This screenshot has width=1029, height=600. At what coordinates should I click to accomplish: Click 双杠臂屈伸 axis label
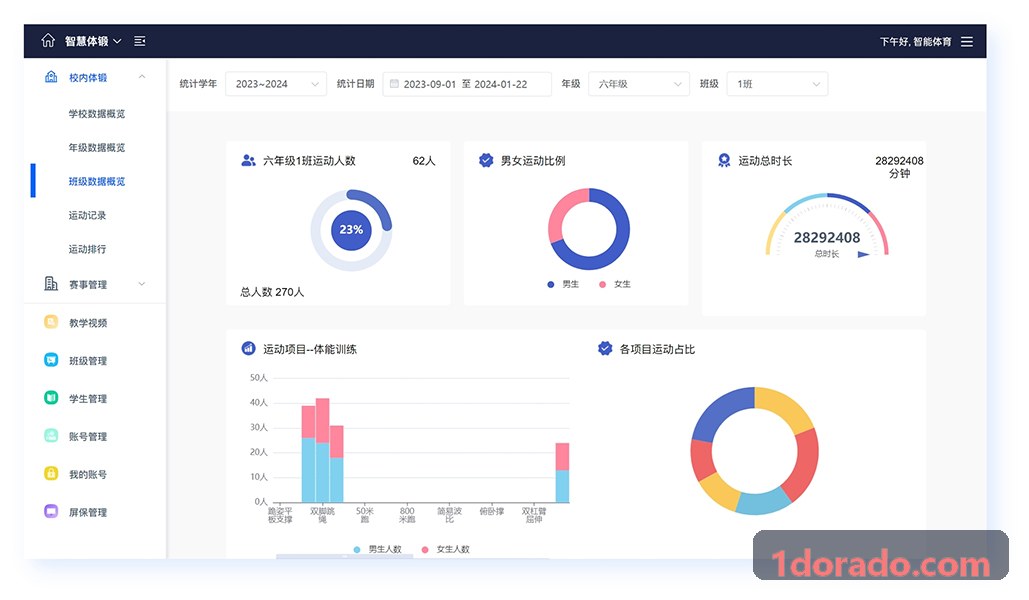534,515
